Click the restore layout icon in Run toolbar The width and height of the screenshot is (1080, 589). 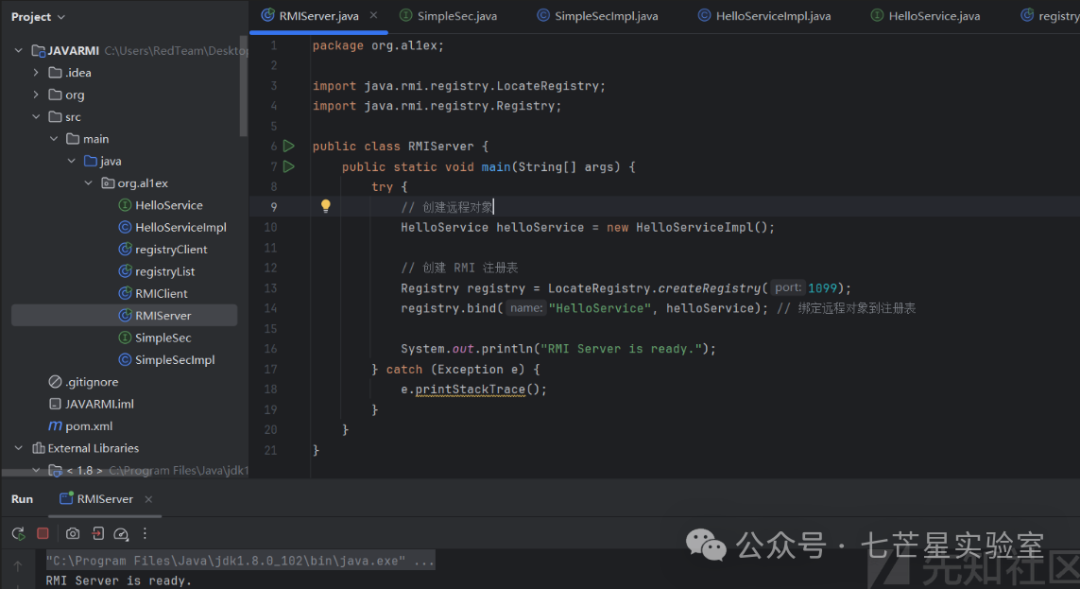[x=97, y=533]
